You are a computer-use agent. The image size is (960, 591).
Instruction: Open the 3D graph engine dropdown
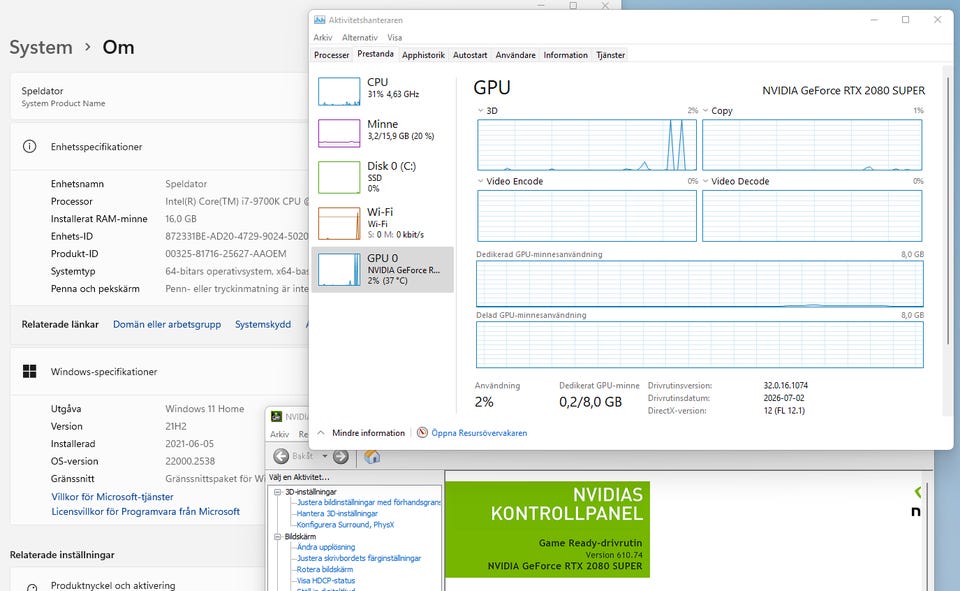[x=481, y=111]
